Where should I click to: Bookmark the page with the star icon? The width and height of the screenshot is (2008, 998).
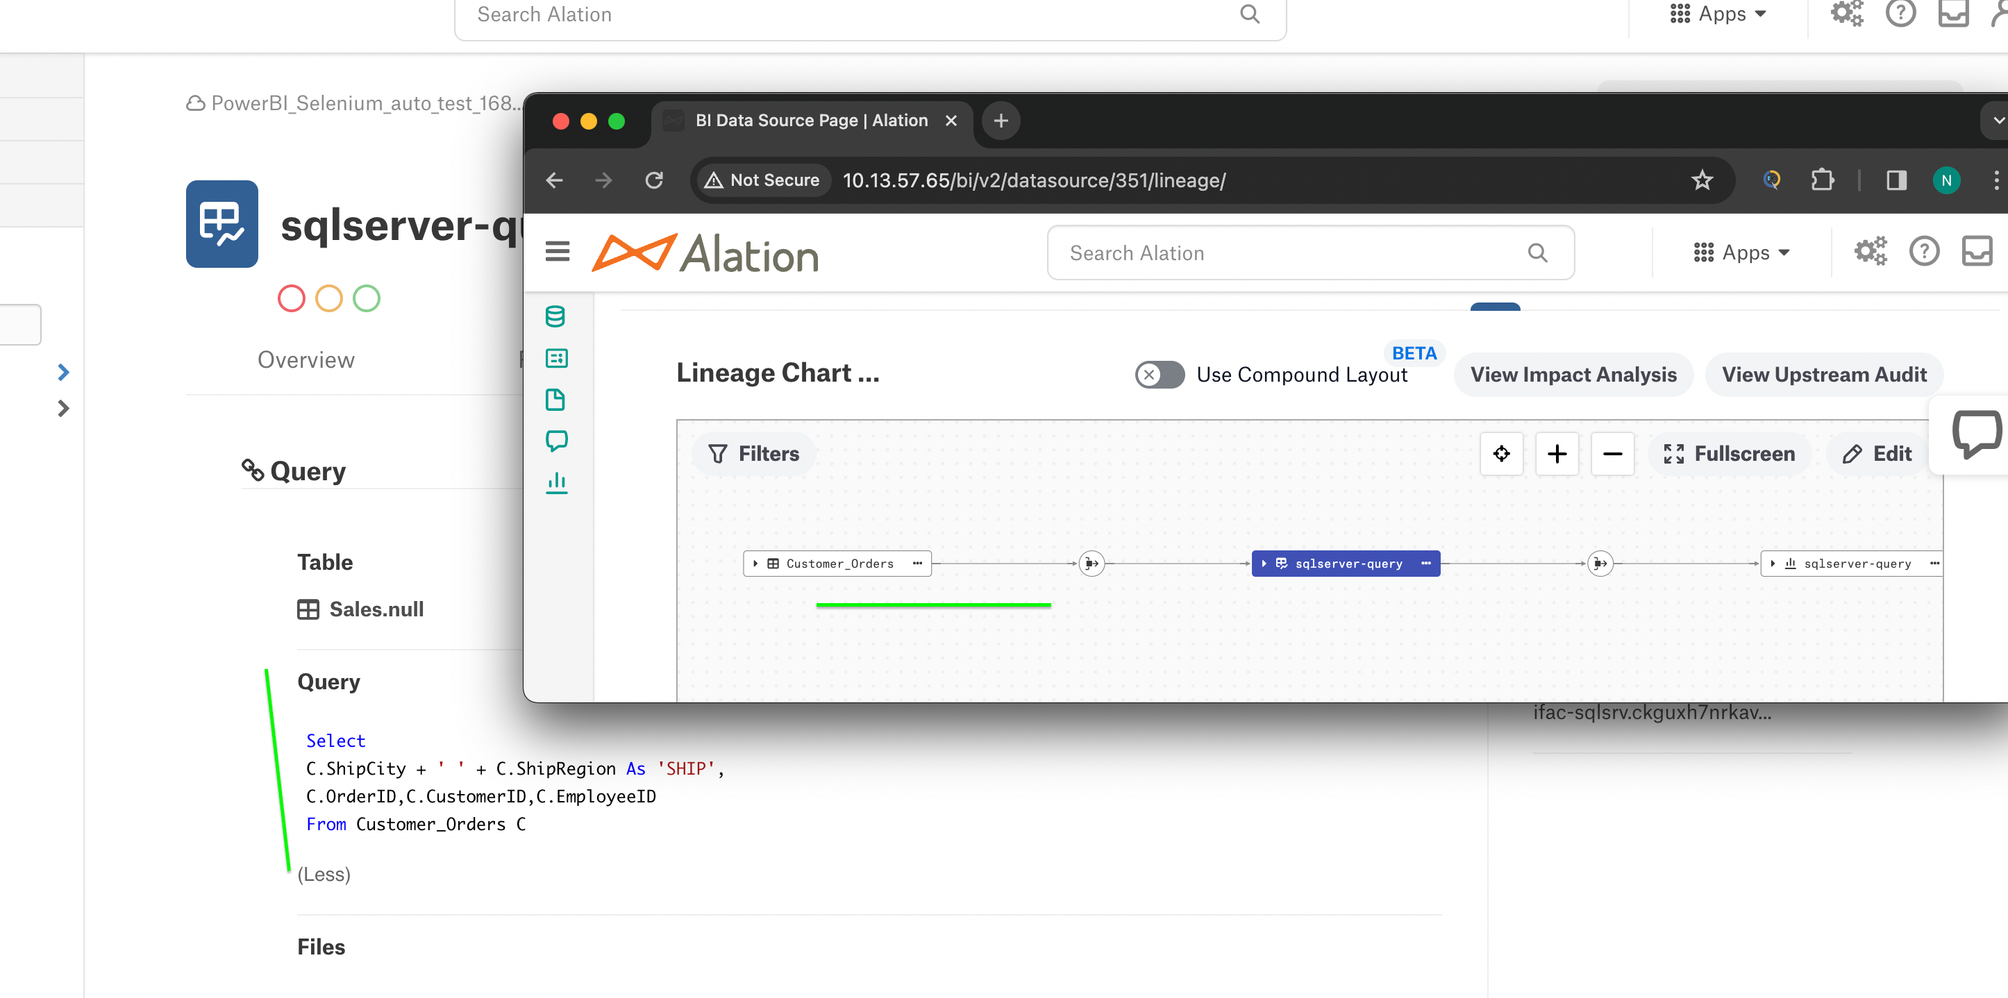pyautogui.click(x=1702, y=180)
